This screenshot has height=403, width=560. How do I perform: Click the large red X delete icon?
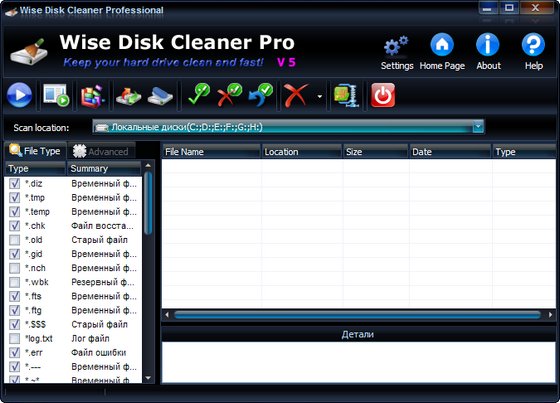pos(296,95)
